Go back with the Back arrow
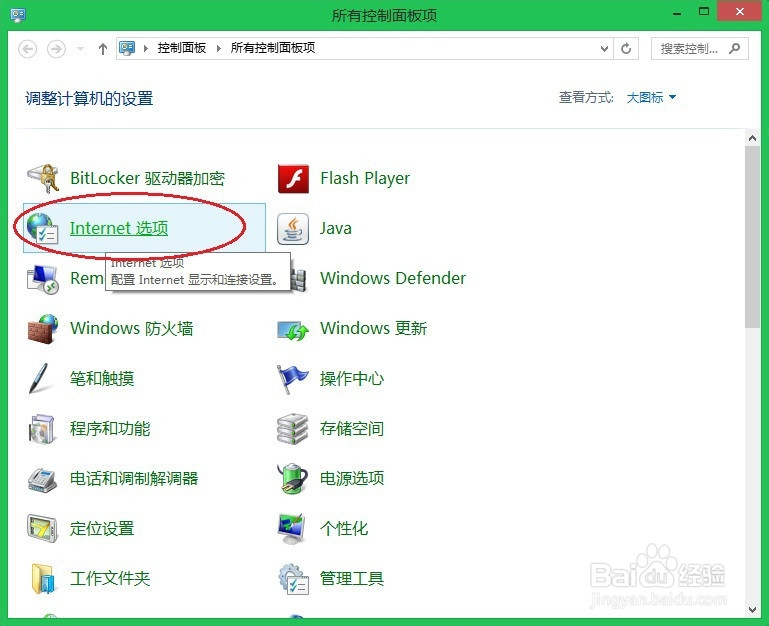Screen dimensions: 769x626 click(x=27, y=49)
